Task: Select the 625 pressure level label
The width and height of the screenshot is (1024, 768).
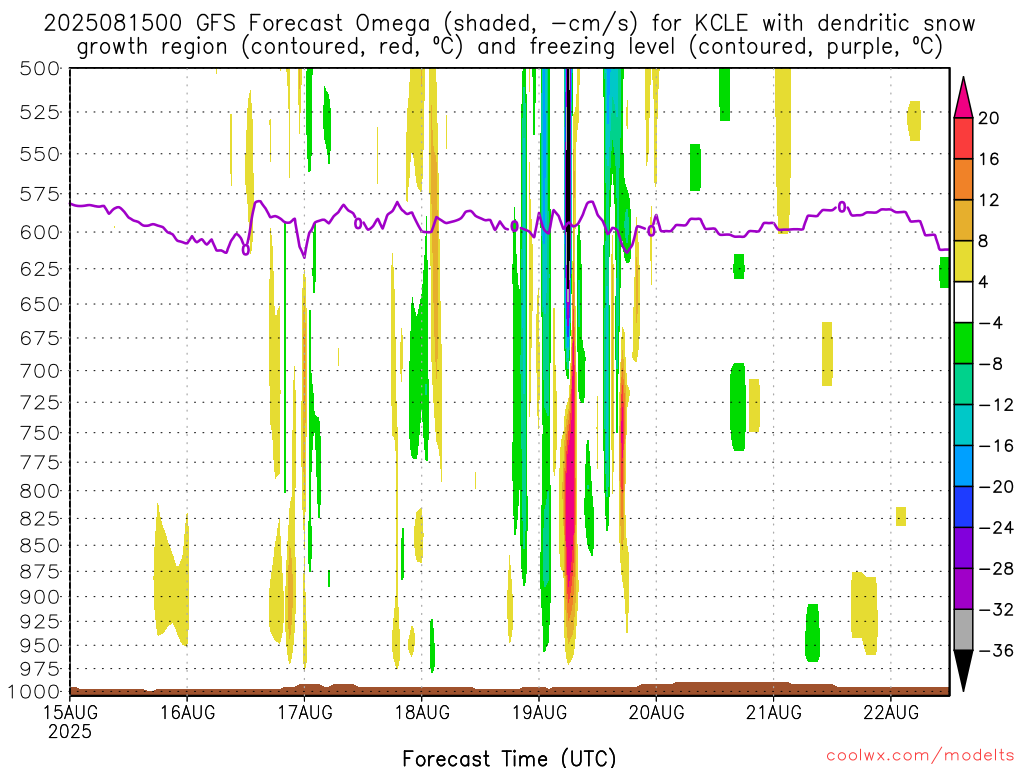Action: [40, 269]
